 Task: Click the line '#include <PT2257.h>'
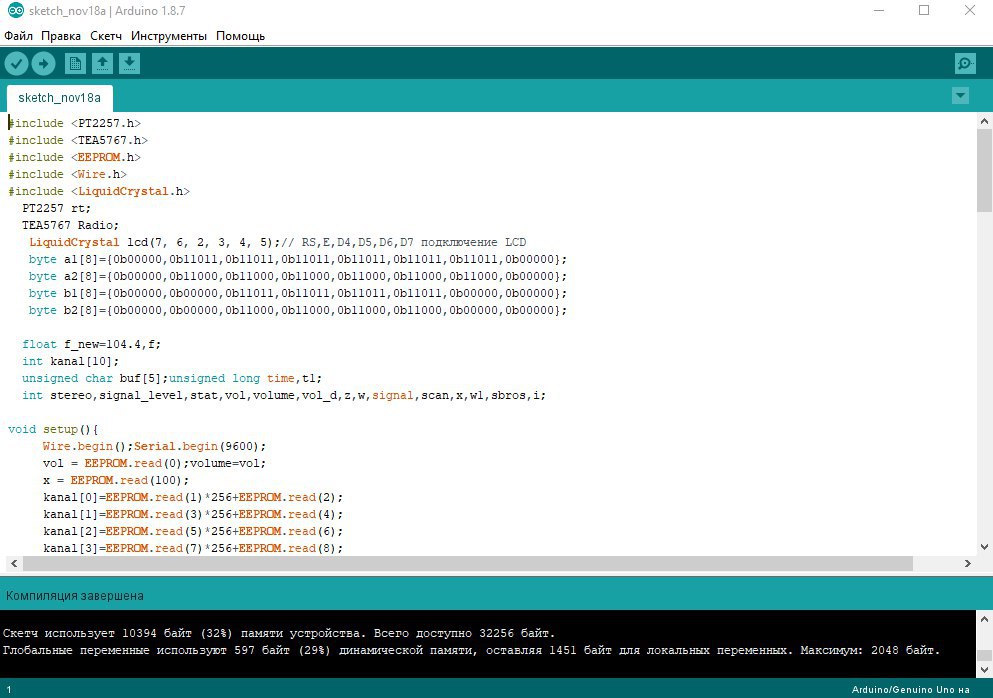[x=74, y=124]
